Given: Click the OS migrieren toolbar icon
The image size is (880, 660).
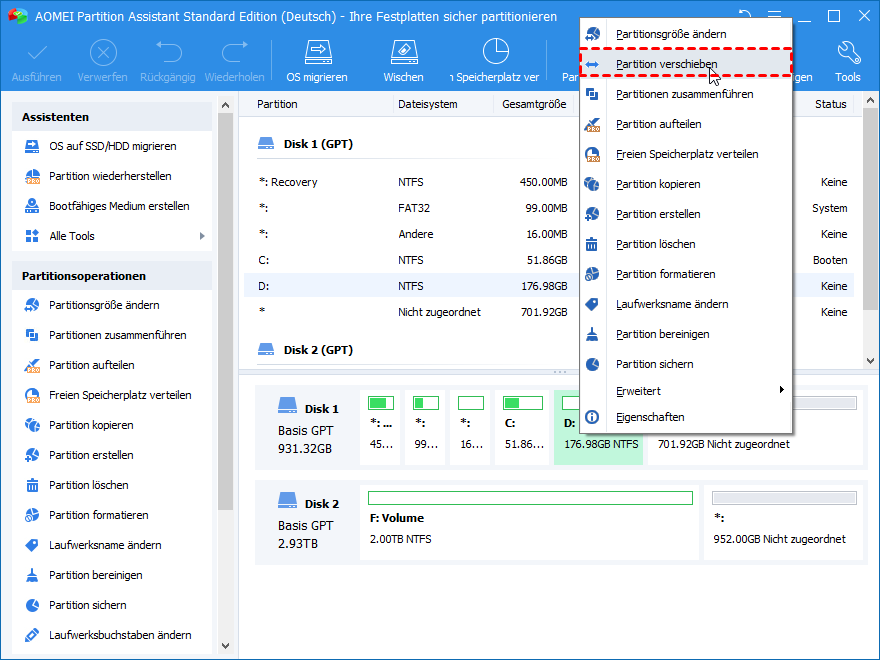Looking at the screenshot, I should pos(317,53).
